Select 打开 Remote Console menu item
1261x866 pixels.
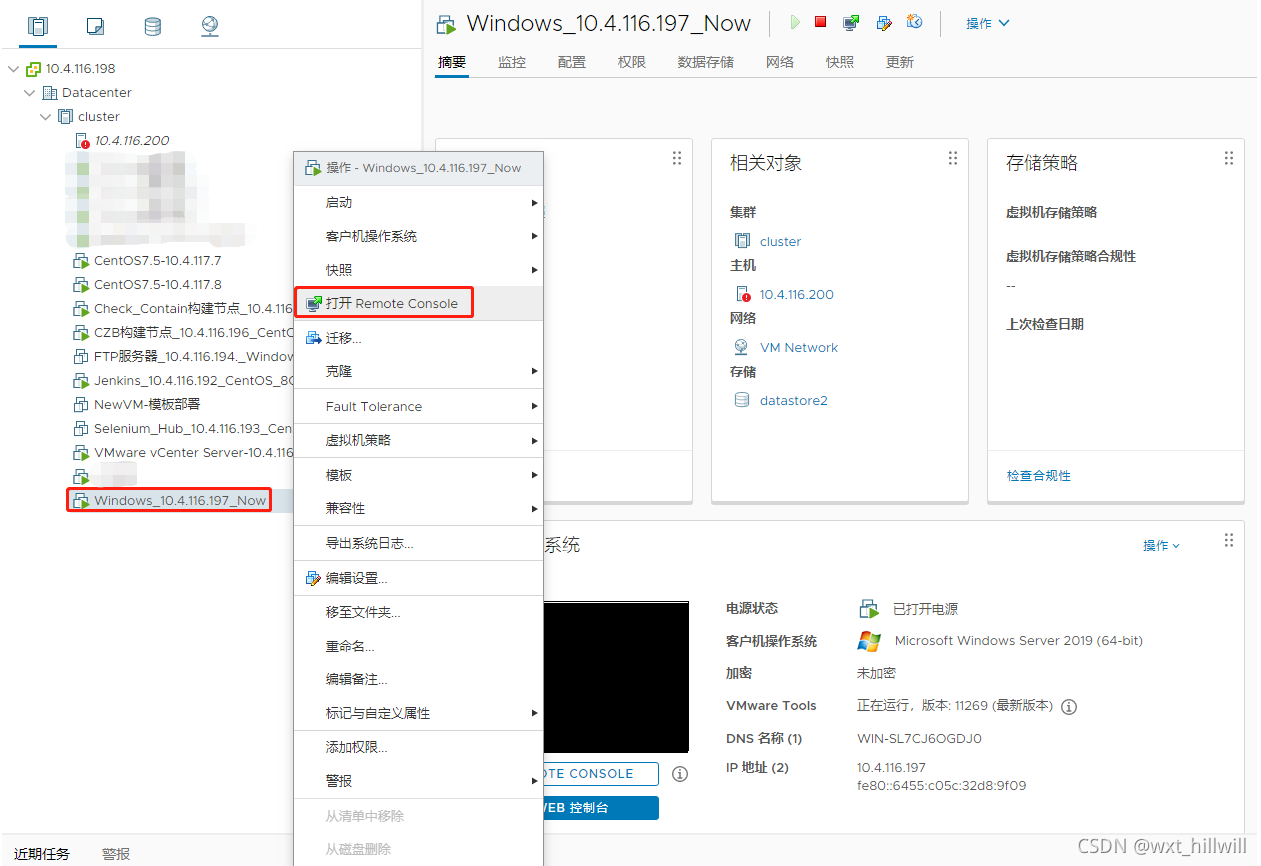418,303
